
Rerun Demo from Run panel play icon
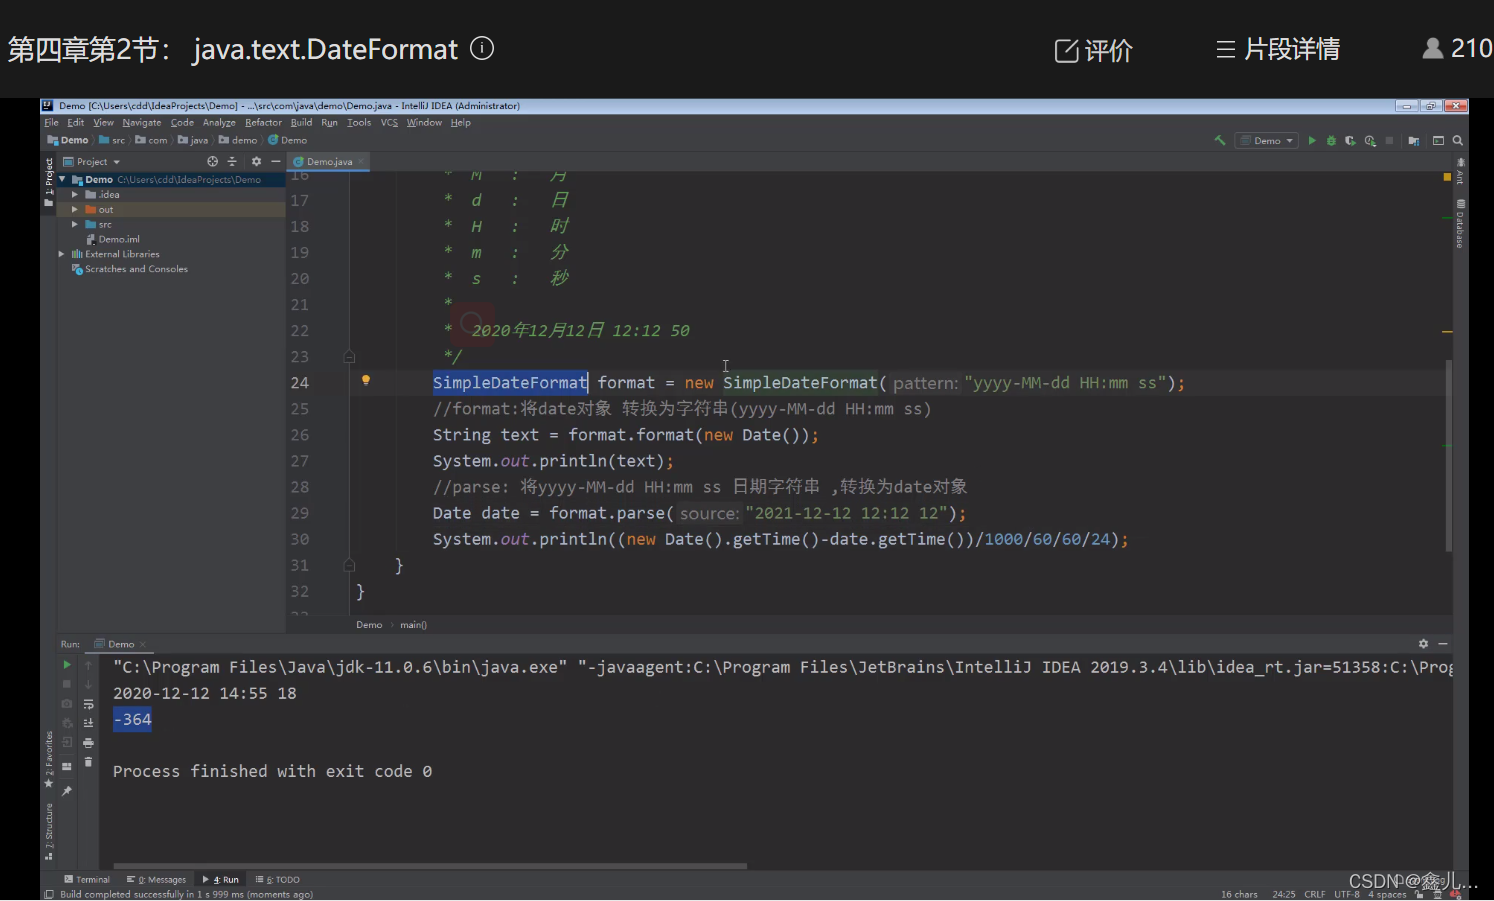tap(67, 665)
